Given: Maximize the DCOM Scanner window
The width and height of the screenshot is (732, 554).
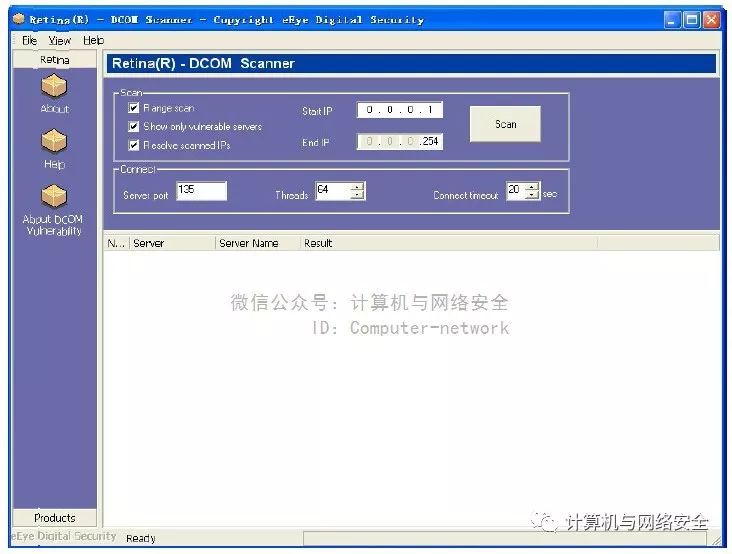Looking at the screenshot, I should [x=691, y=20].
